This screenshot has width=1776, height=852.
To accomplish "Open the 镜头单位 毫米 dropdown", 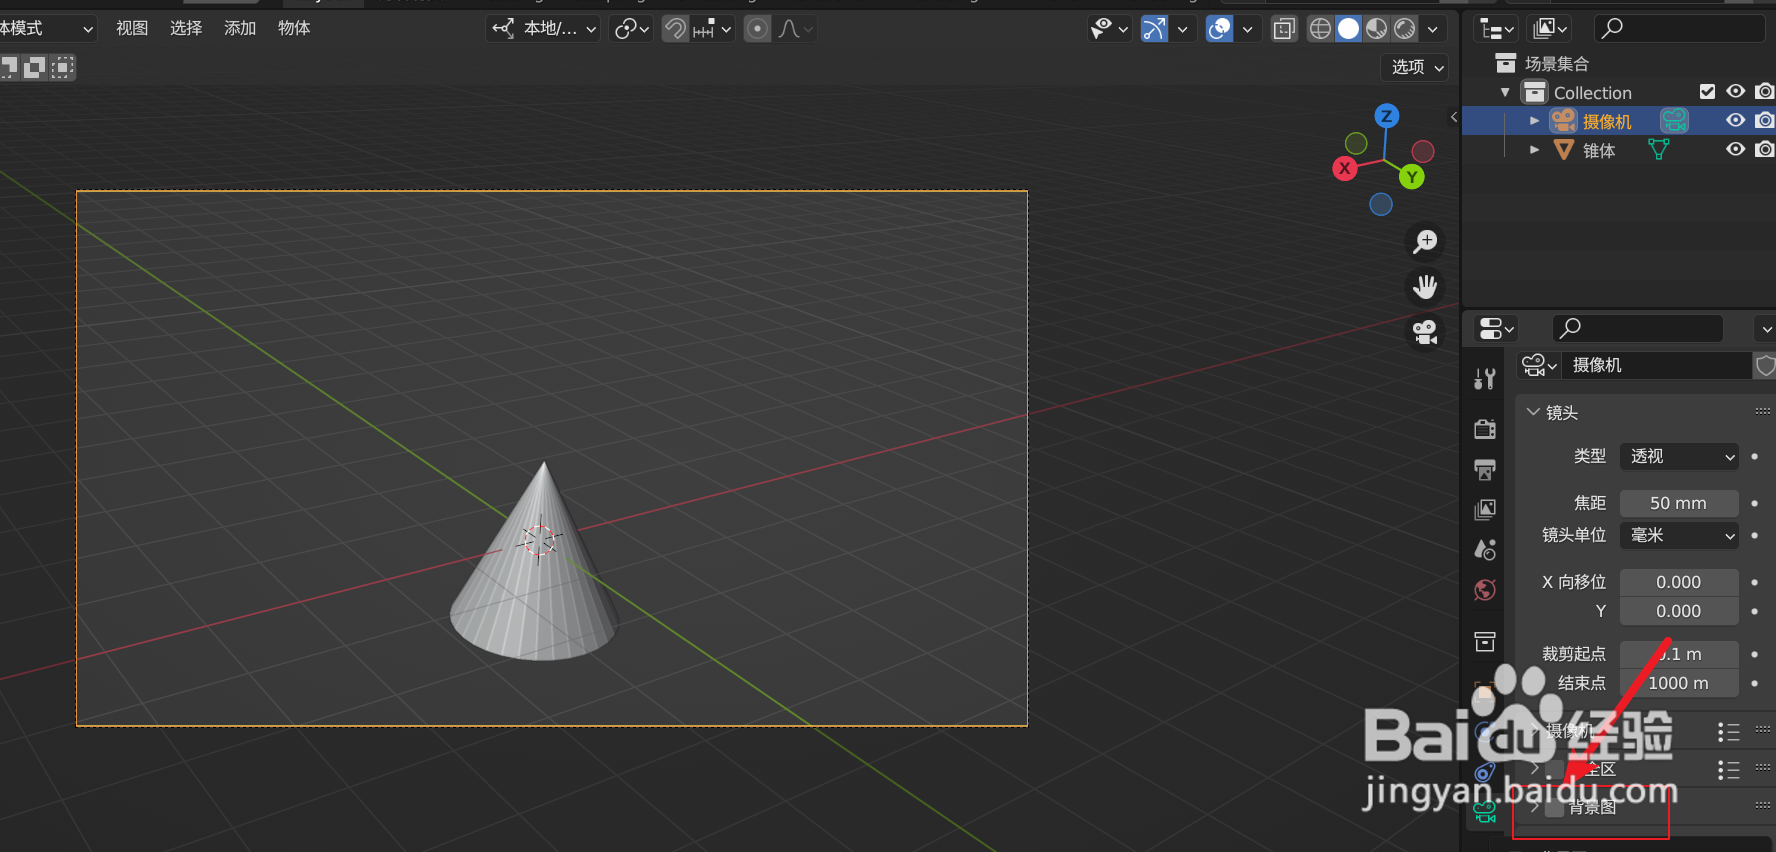I will (x=1679, y=535).
